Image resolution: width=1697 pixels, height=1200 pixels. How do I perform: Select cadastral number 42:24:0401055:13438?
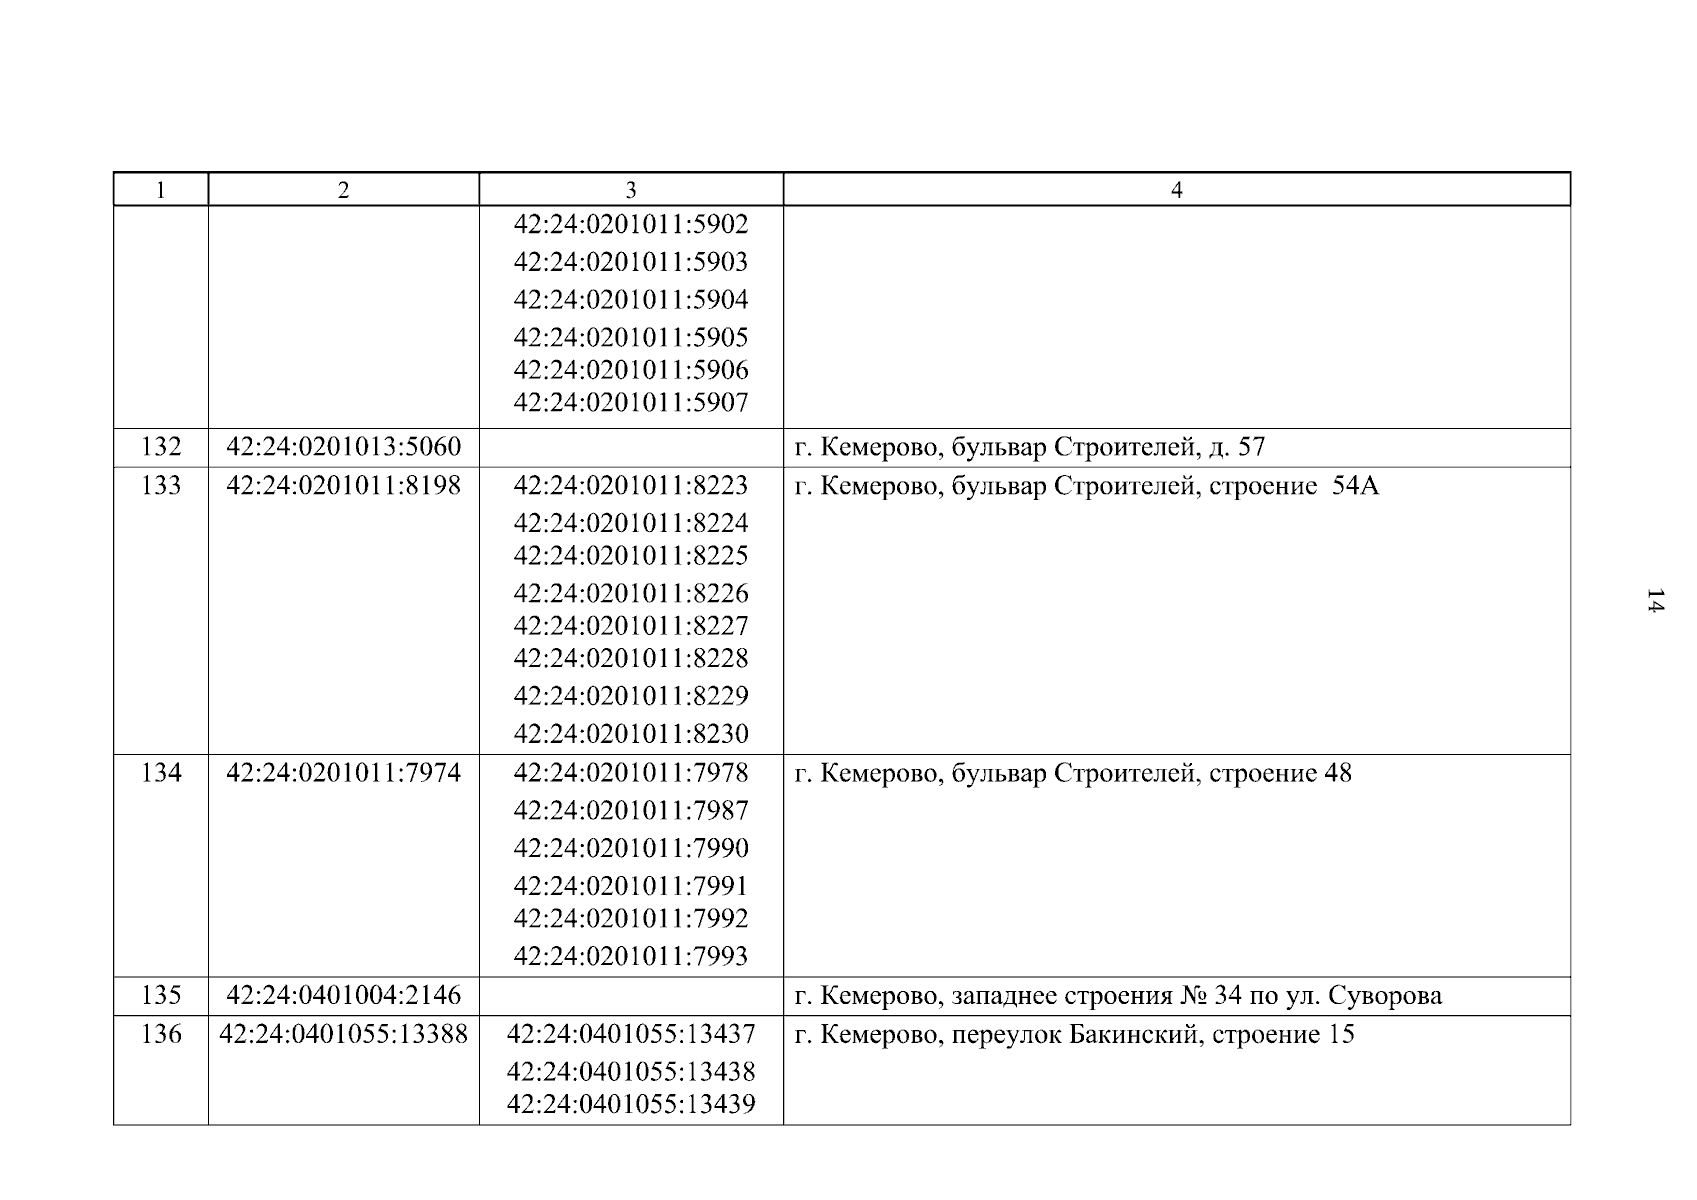(x=630, y=1073)
